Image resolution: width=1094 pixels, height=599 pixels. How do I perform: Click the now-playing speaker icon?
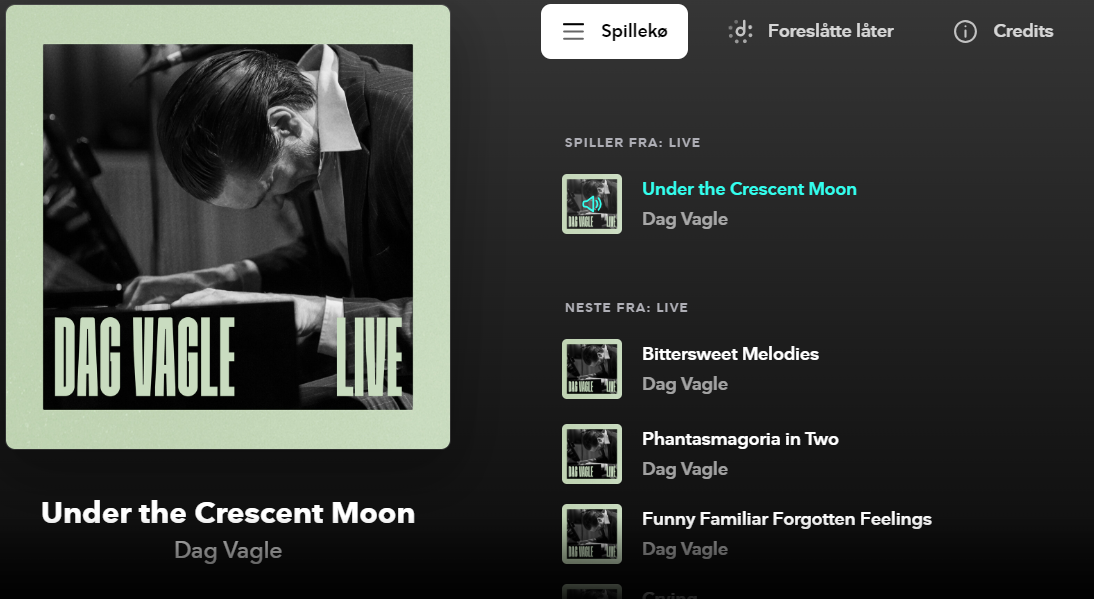[592, 204]
